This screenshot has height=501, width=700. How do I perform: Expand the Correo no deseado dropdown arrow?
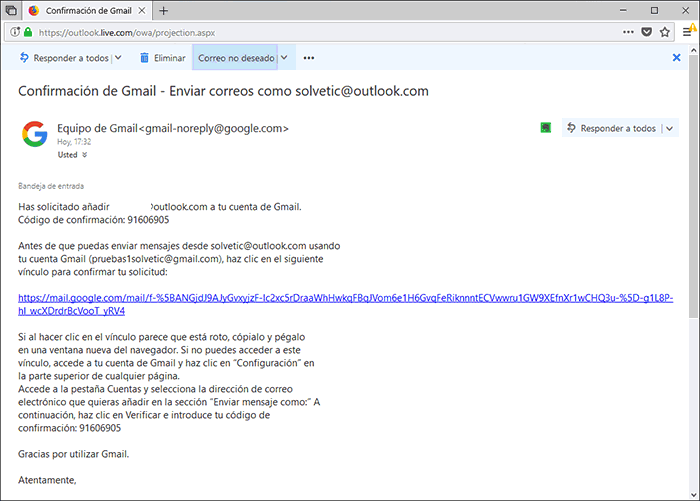(284, 58)
